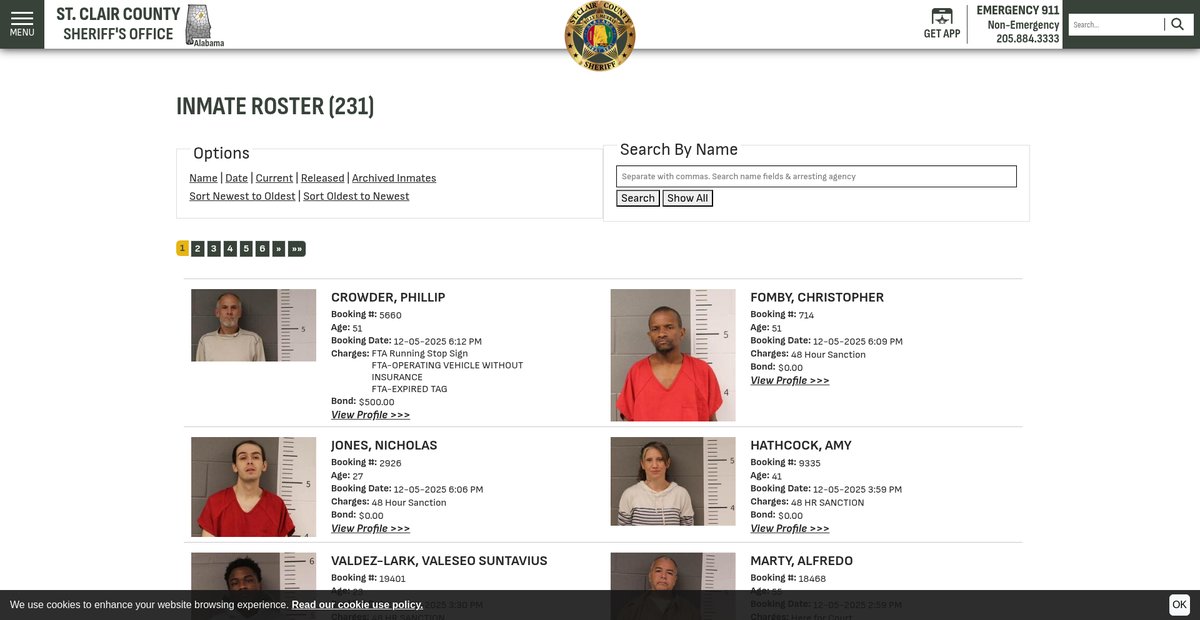This screenshot has width=1200, height=620.
Task: Click the name FOMBY, CHRISTOPHER
Action: point(817,297)
